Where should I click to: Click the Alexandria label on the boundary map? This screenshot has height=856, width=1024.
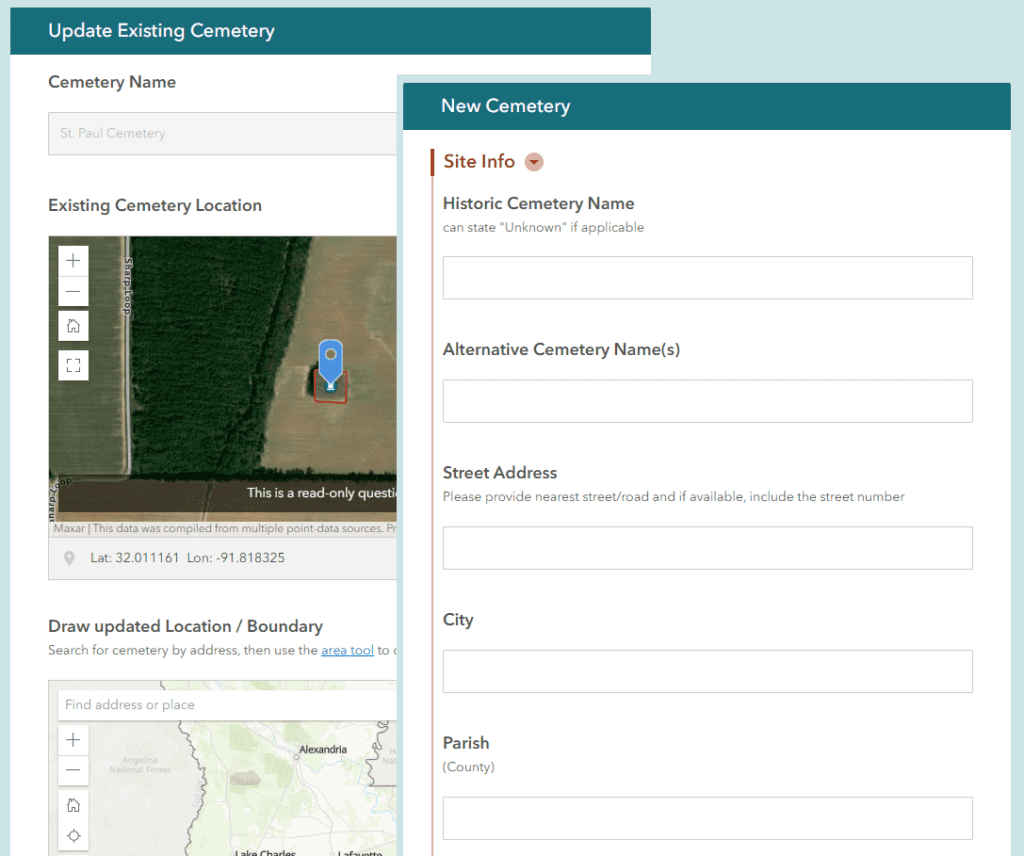pos(323,750)
